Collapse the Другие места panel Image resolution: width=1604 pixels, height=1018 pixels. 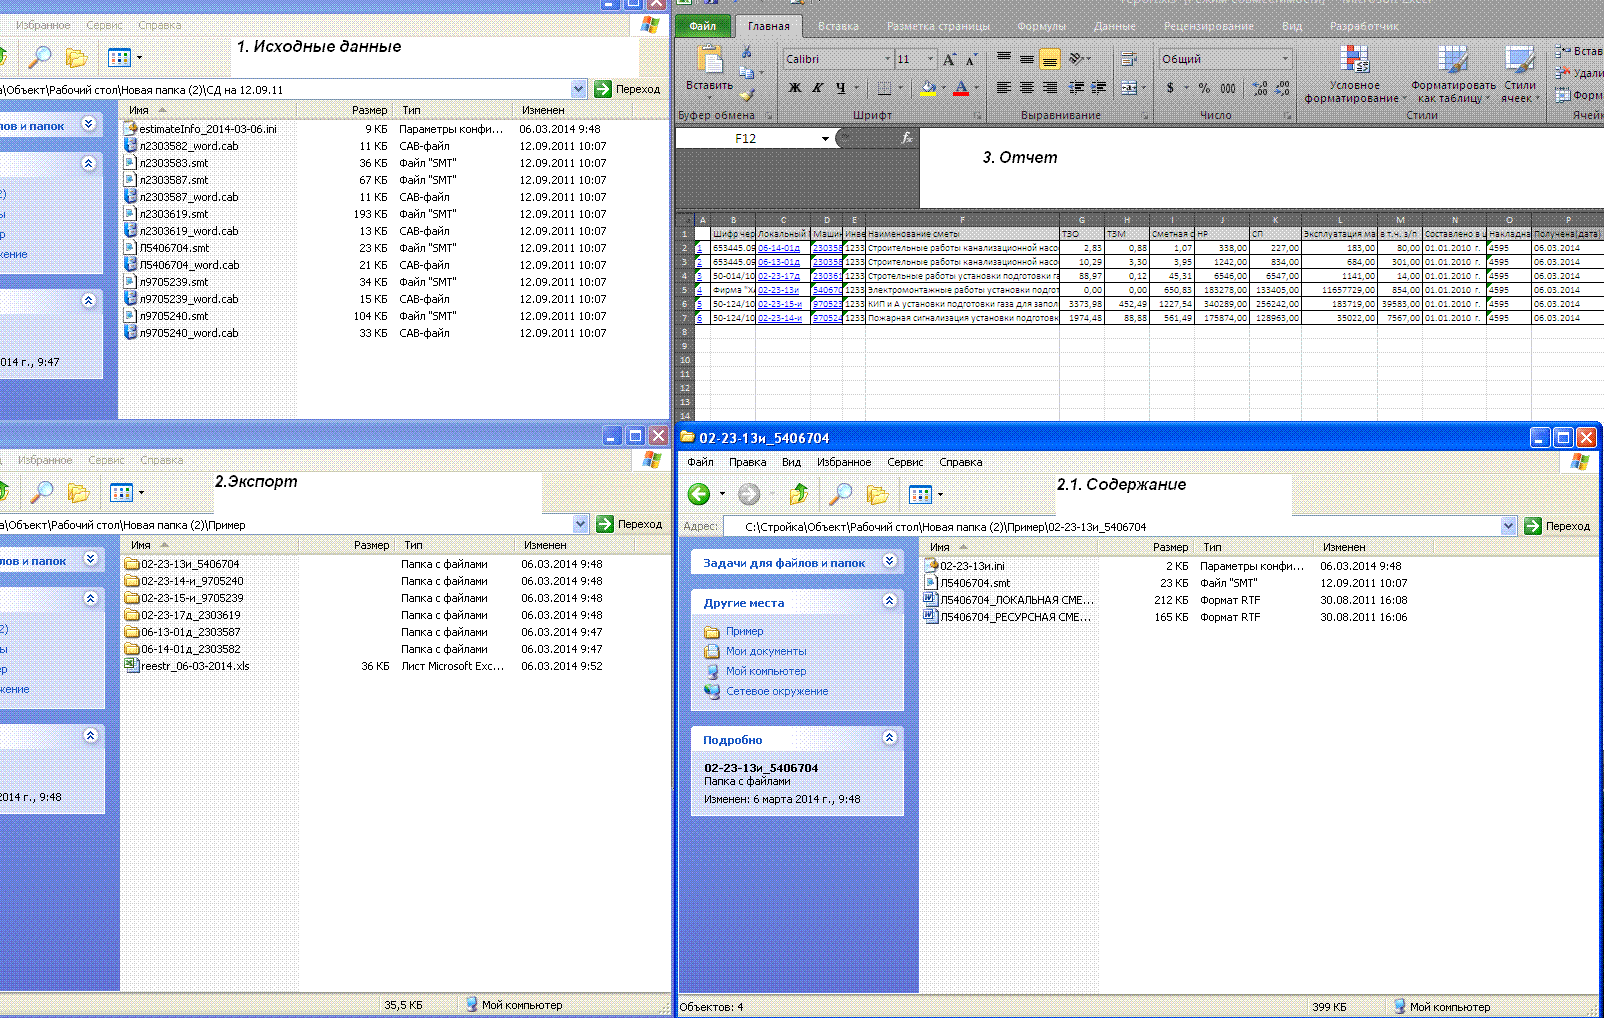coord(889,601)
